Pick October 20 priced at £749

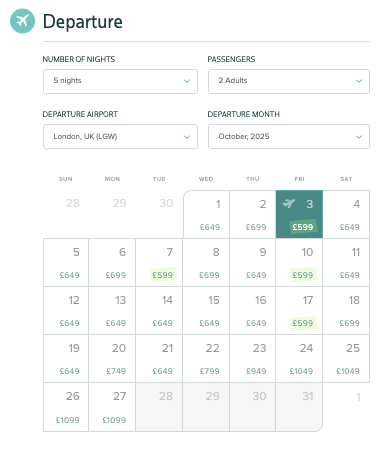tap(112, 358)
